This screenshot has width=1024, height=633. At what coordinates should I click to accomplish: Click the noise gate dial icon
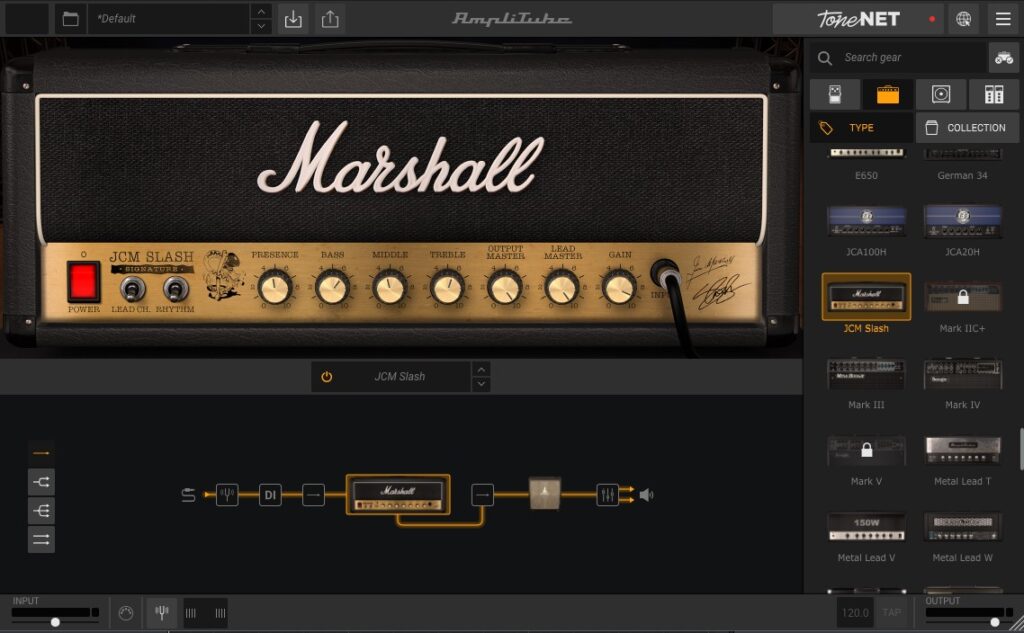pyautogui.click(x=126, y=613)
